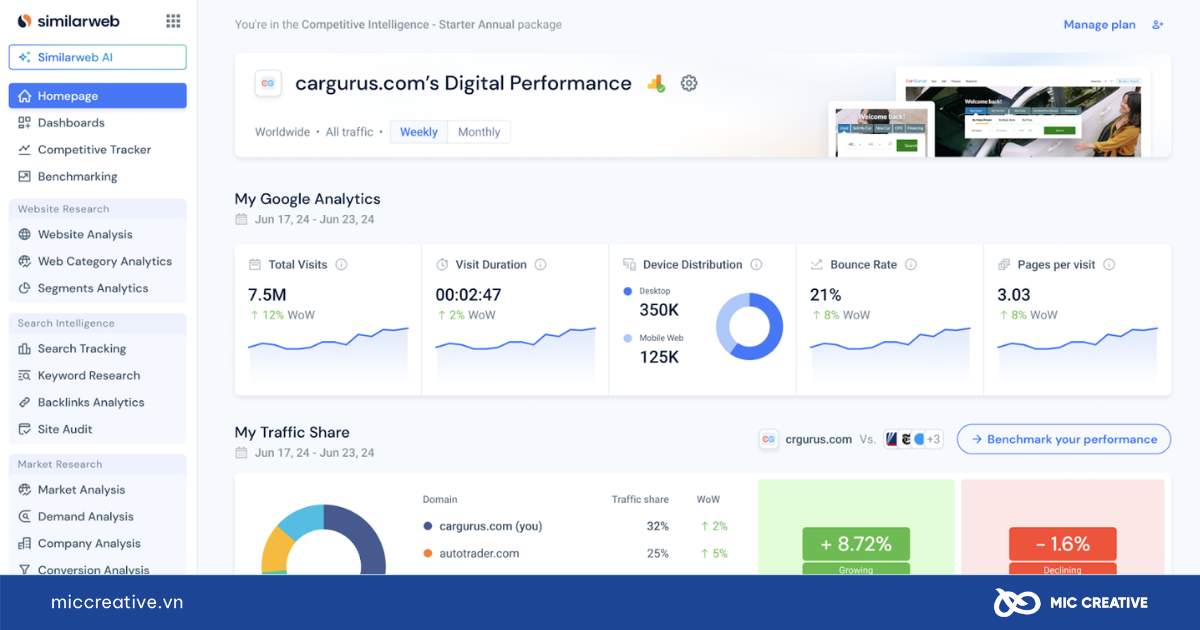Viewport: 1200px width, 630px height.
Task: Click the Pages per visit icon
Action: coord(1004,265)
